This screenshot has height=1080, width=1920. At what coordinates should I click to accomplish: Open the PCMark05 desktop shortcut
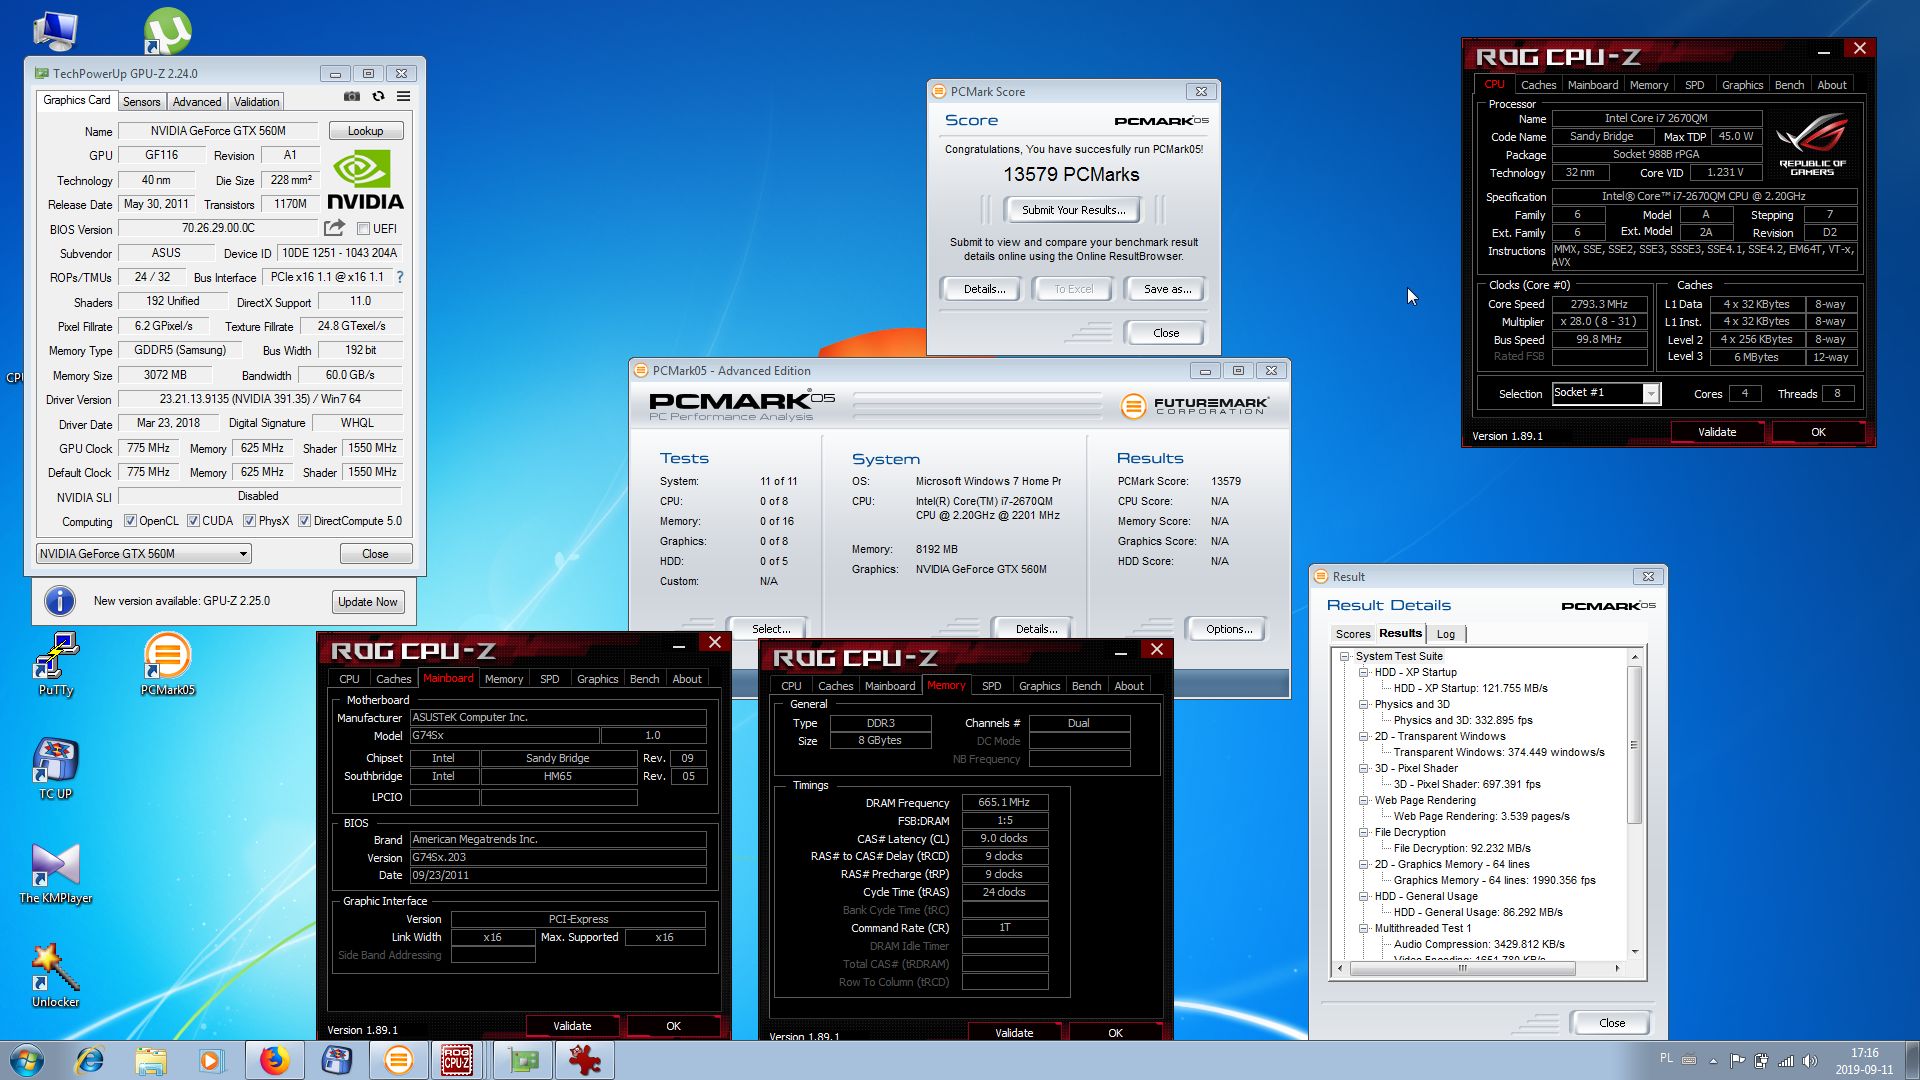pos(167,664)
